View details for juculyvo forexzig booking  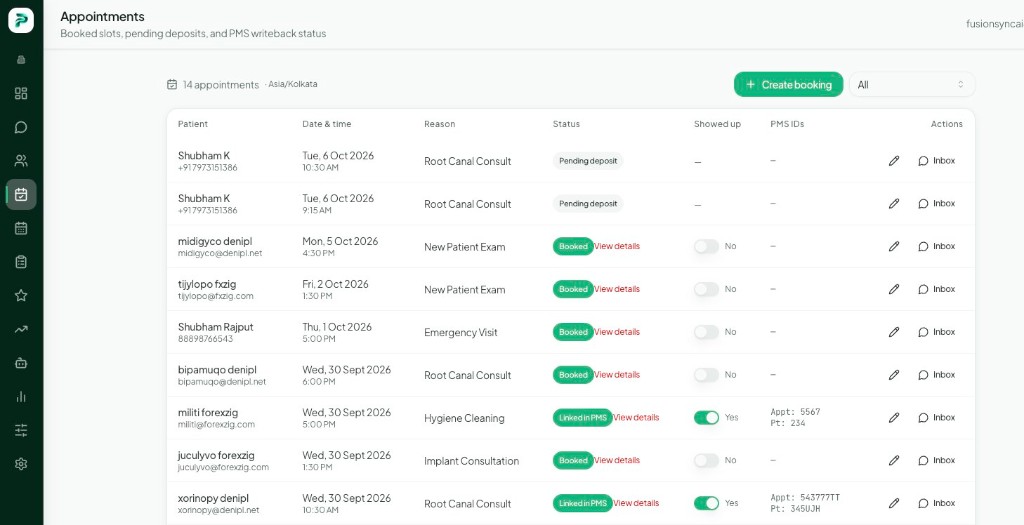click(617, 460)
